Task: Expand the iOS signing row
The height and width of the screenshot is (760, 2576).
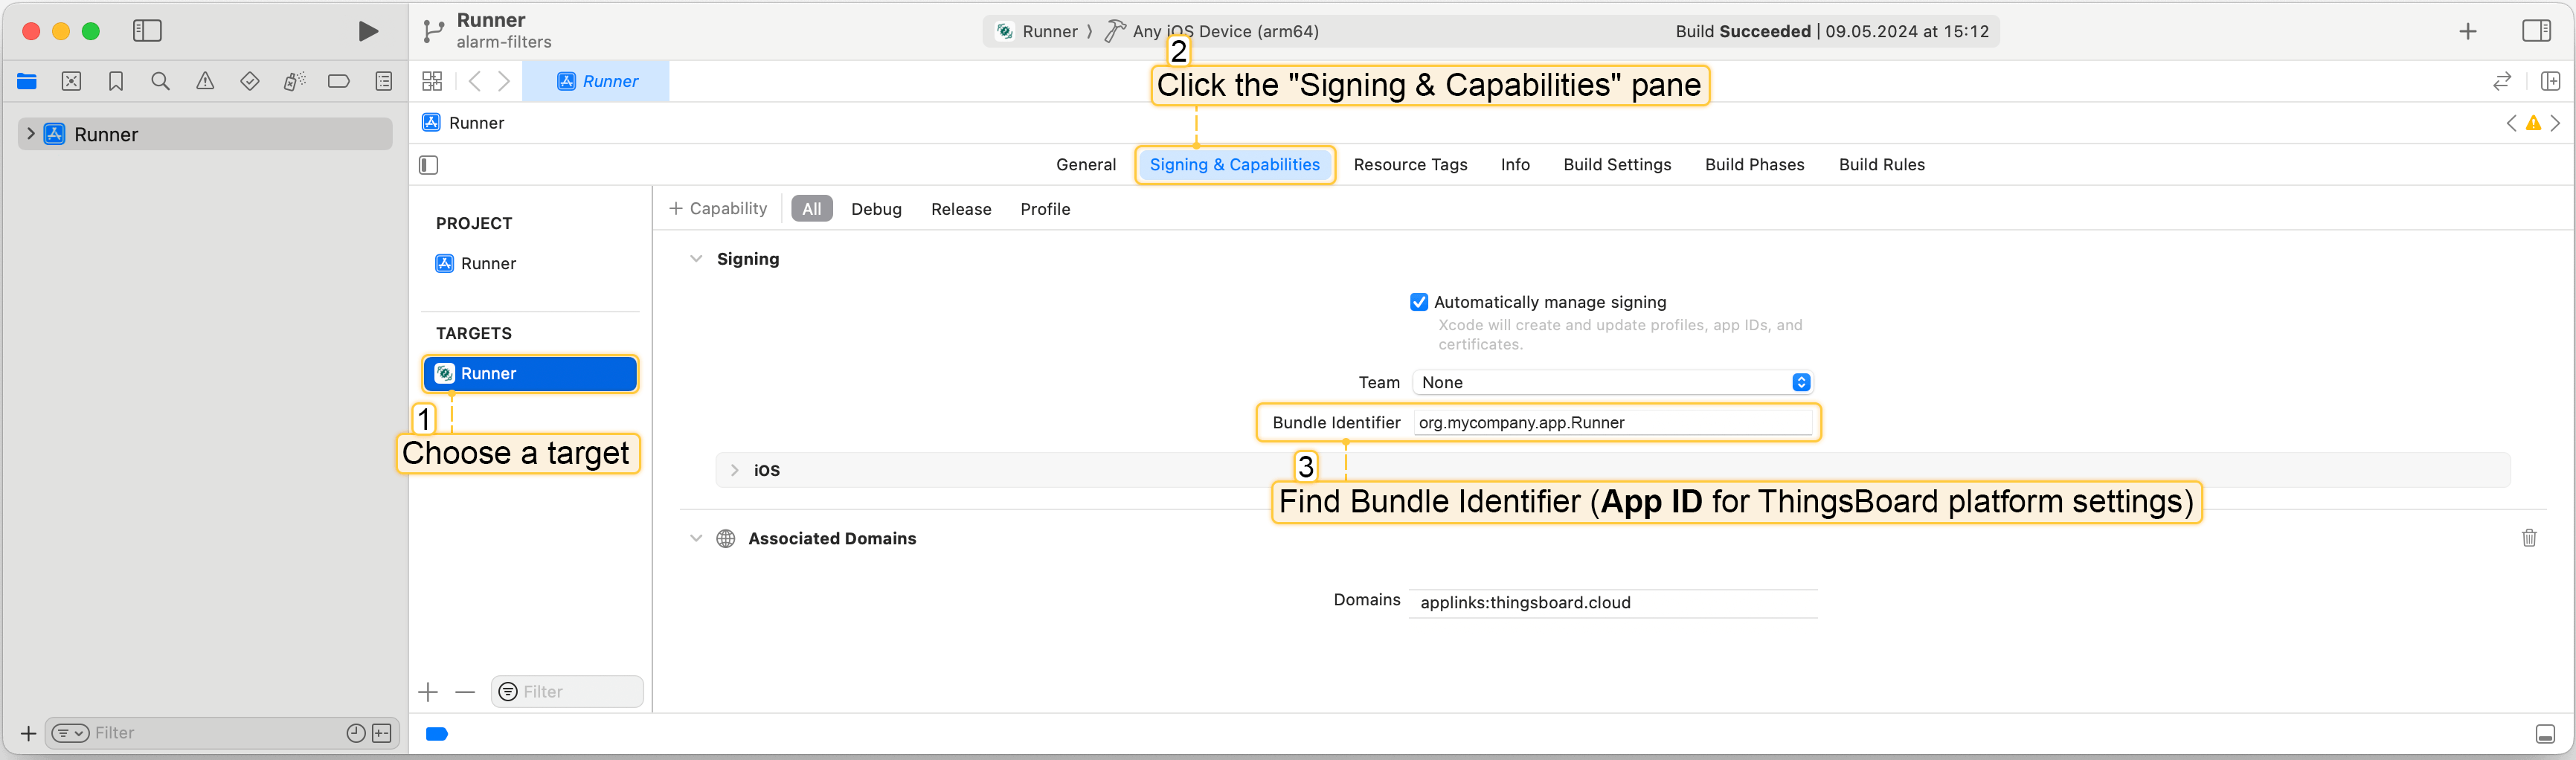Action: (735, 470)
